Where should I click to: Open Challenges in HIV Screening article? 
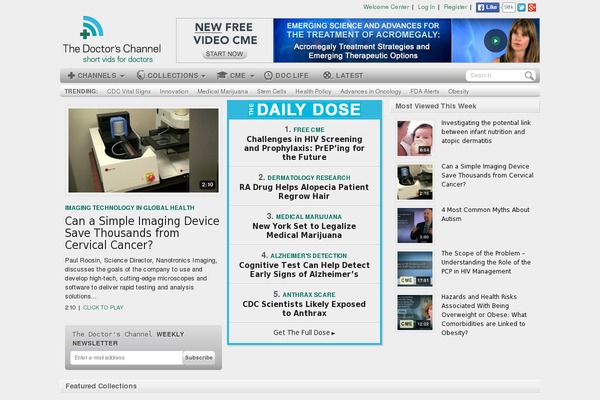pos(304,148)
